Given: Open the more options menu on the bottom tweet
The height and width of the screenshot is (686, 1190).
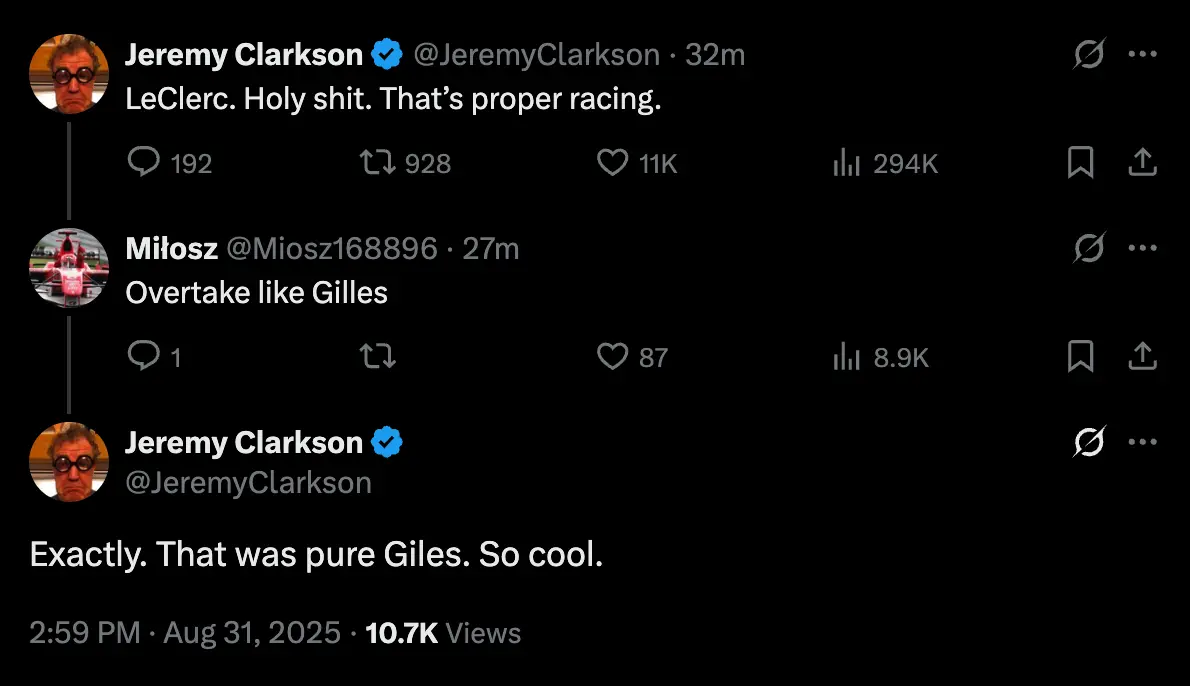Looking at the screenshot, I should coord(1143,440).
